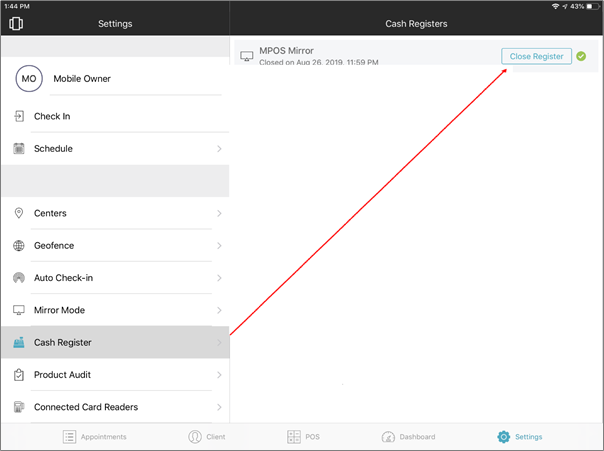Tap the POS grid icon in tab bar
This screenshot has width=604, height=451.
pyautogui.click(x=294, y=437)
